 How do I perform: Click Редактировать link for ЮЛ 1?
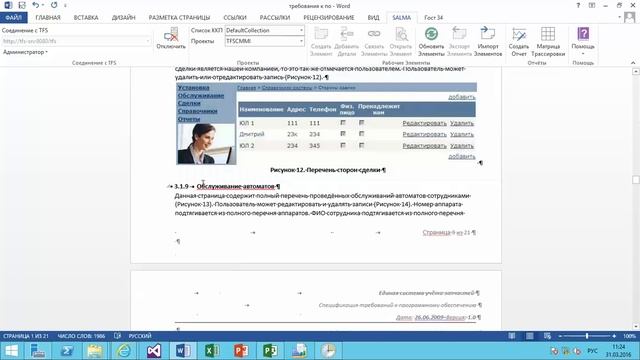(x=424, y=123)
